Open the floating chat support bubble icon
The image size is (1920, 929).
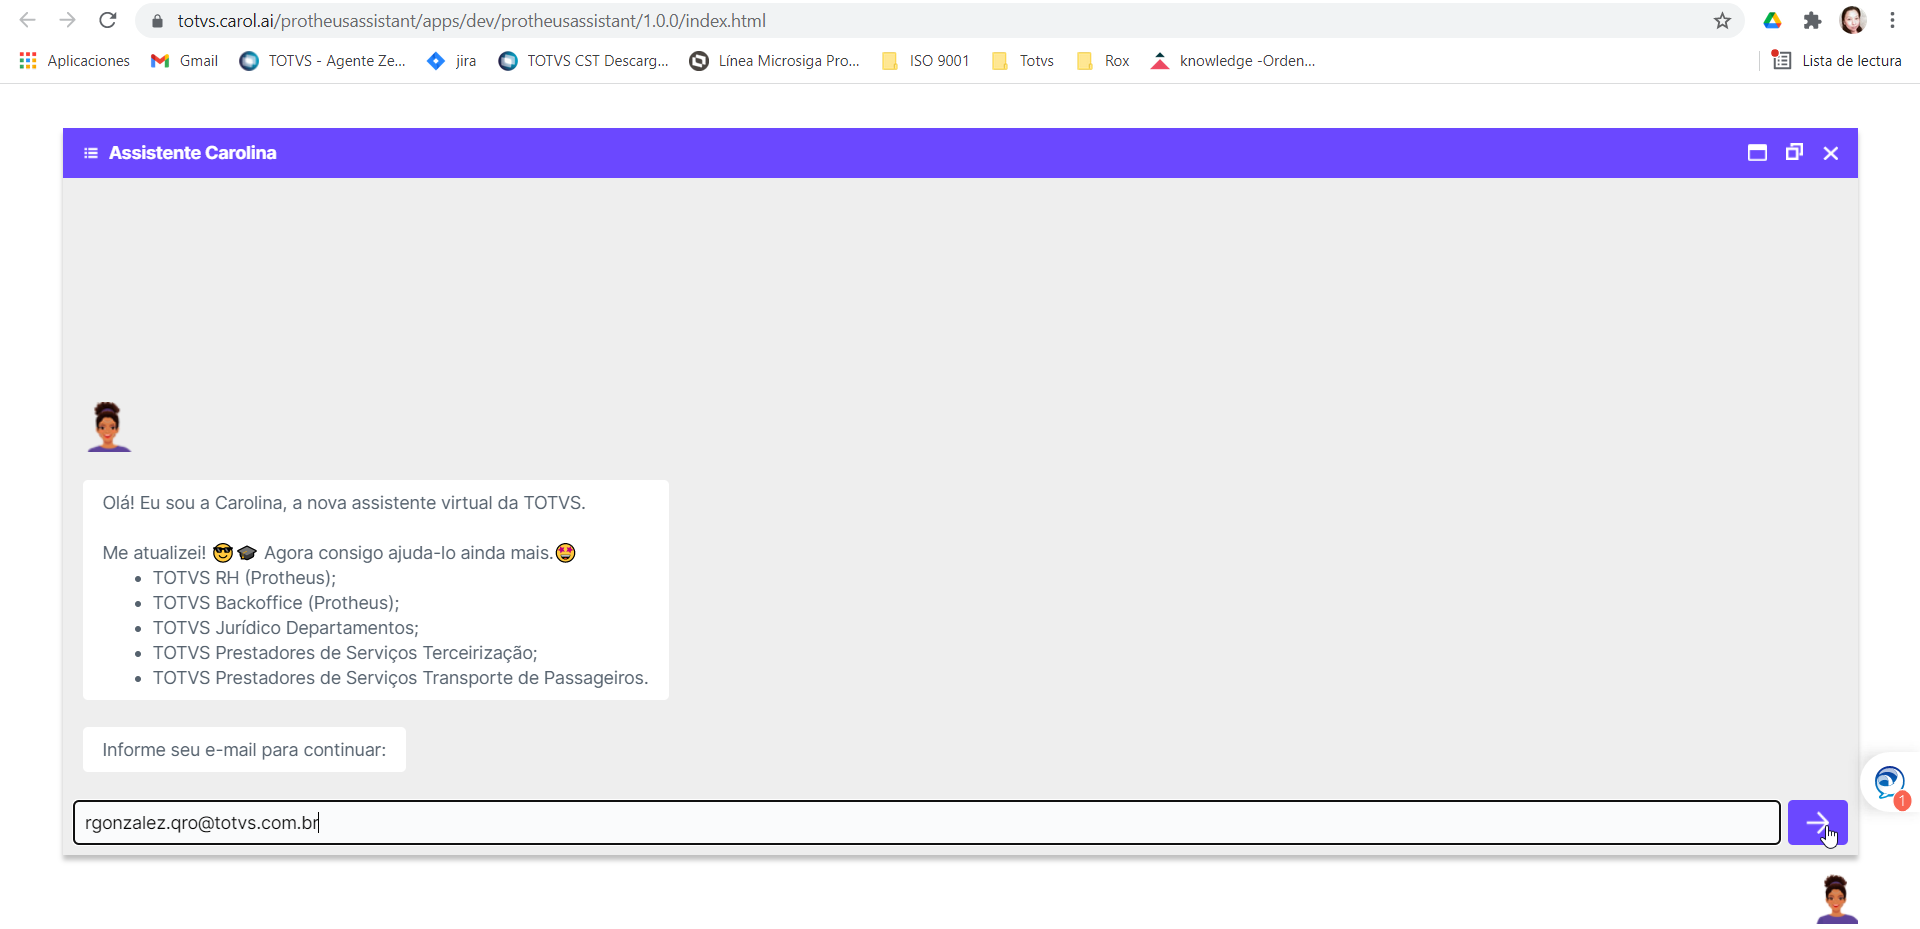click(1889, 782)
